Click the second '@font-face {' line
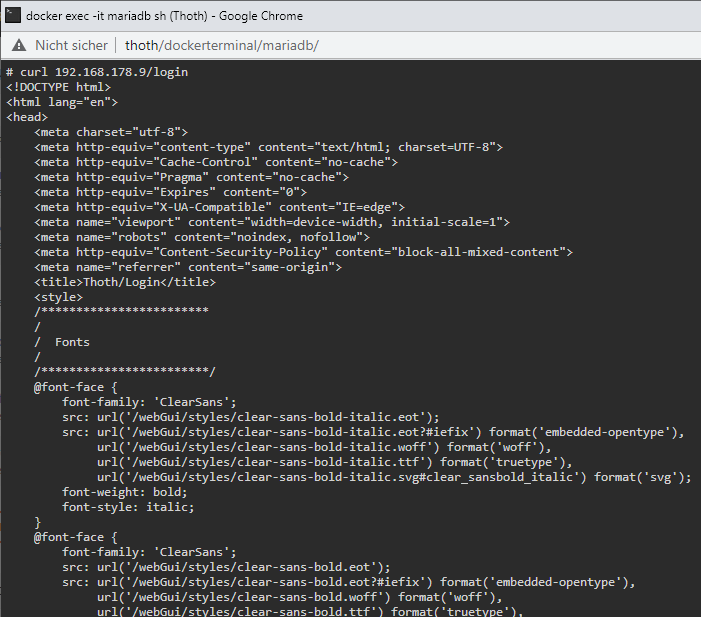 pyautogui.click(x=76, y=537)
